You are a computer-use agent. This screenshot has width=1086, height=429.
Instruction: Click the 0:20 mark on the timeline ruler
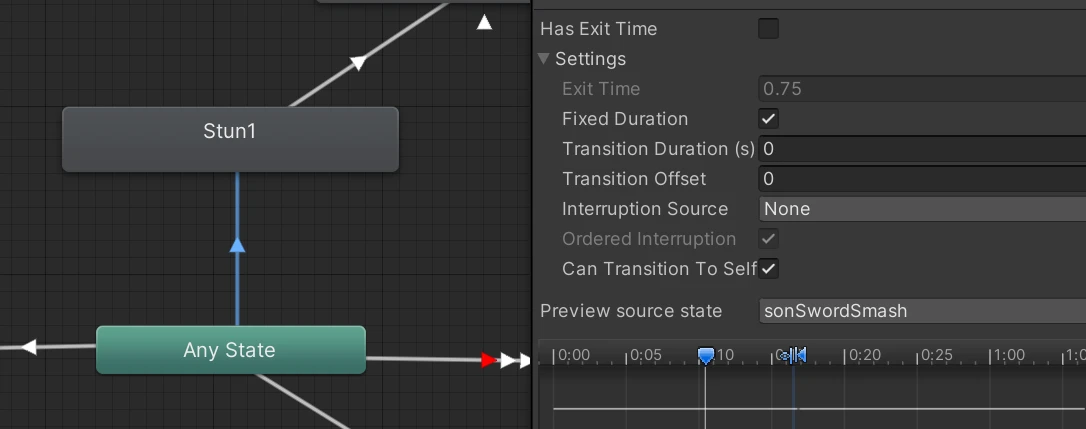click(862, 355)
